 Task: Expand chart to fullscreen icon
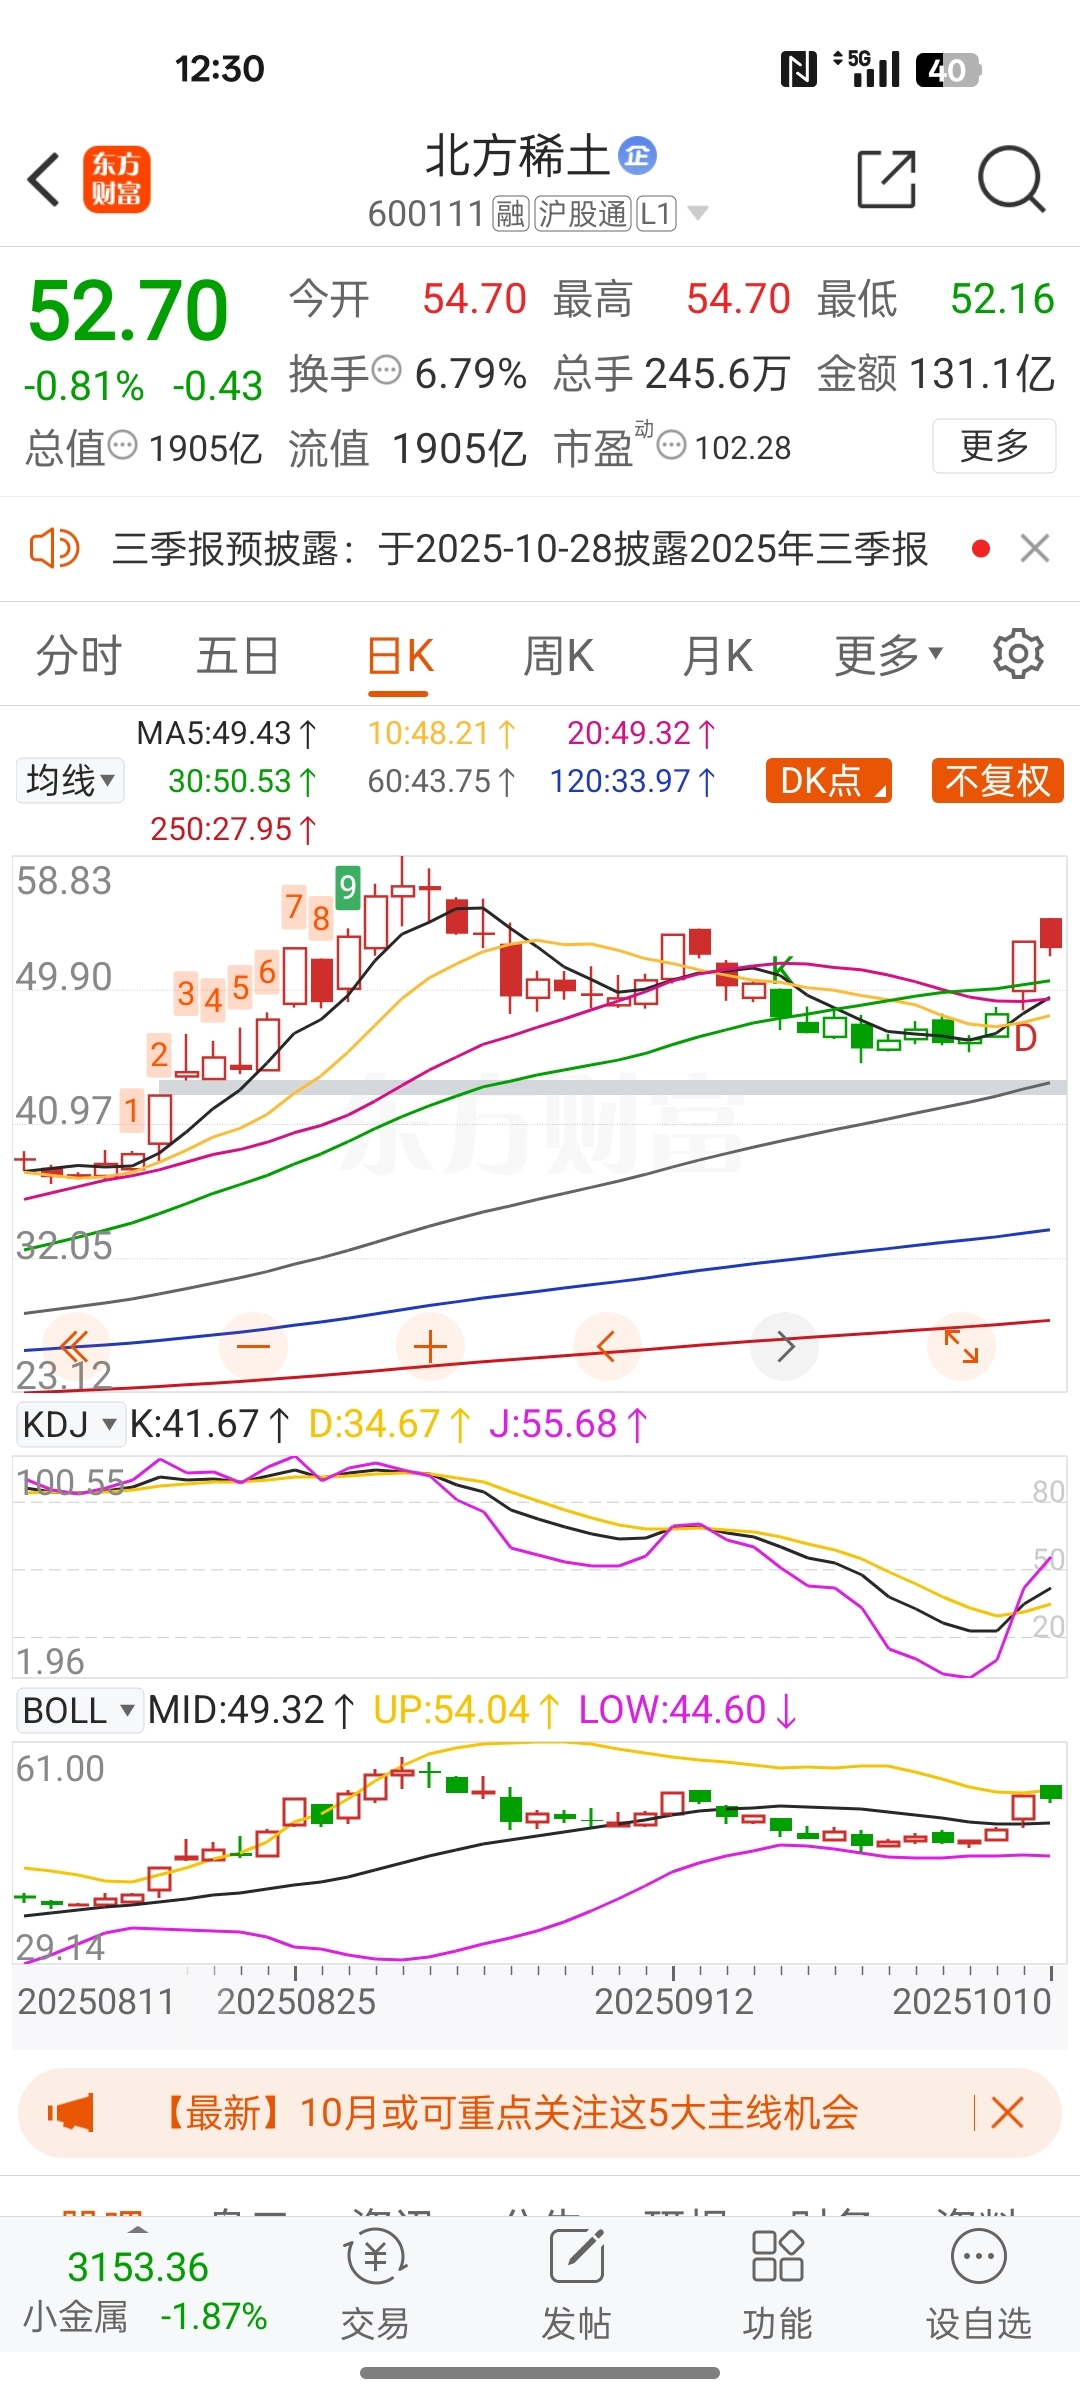tap(962, 1346)
